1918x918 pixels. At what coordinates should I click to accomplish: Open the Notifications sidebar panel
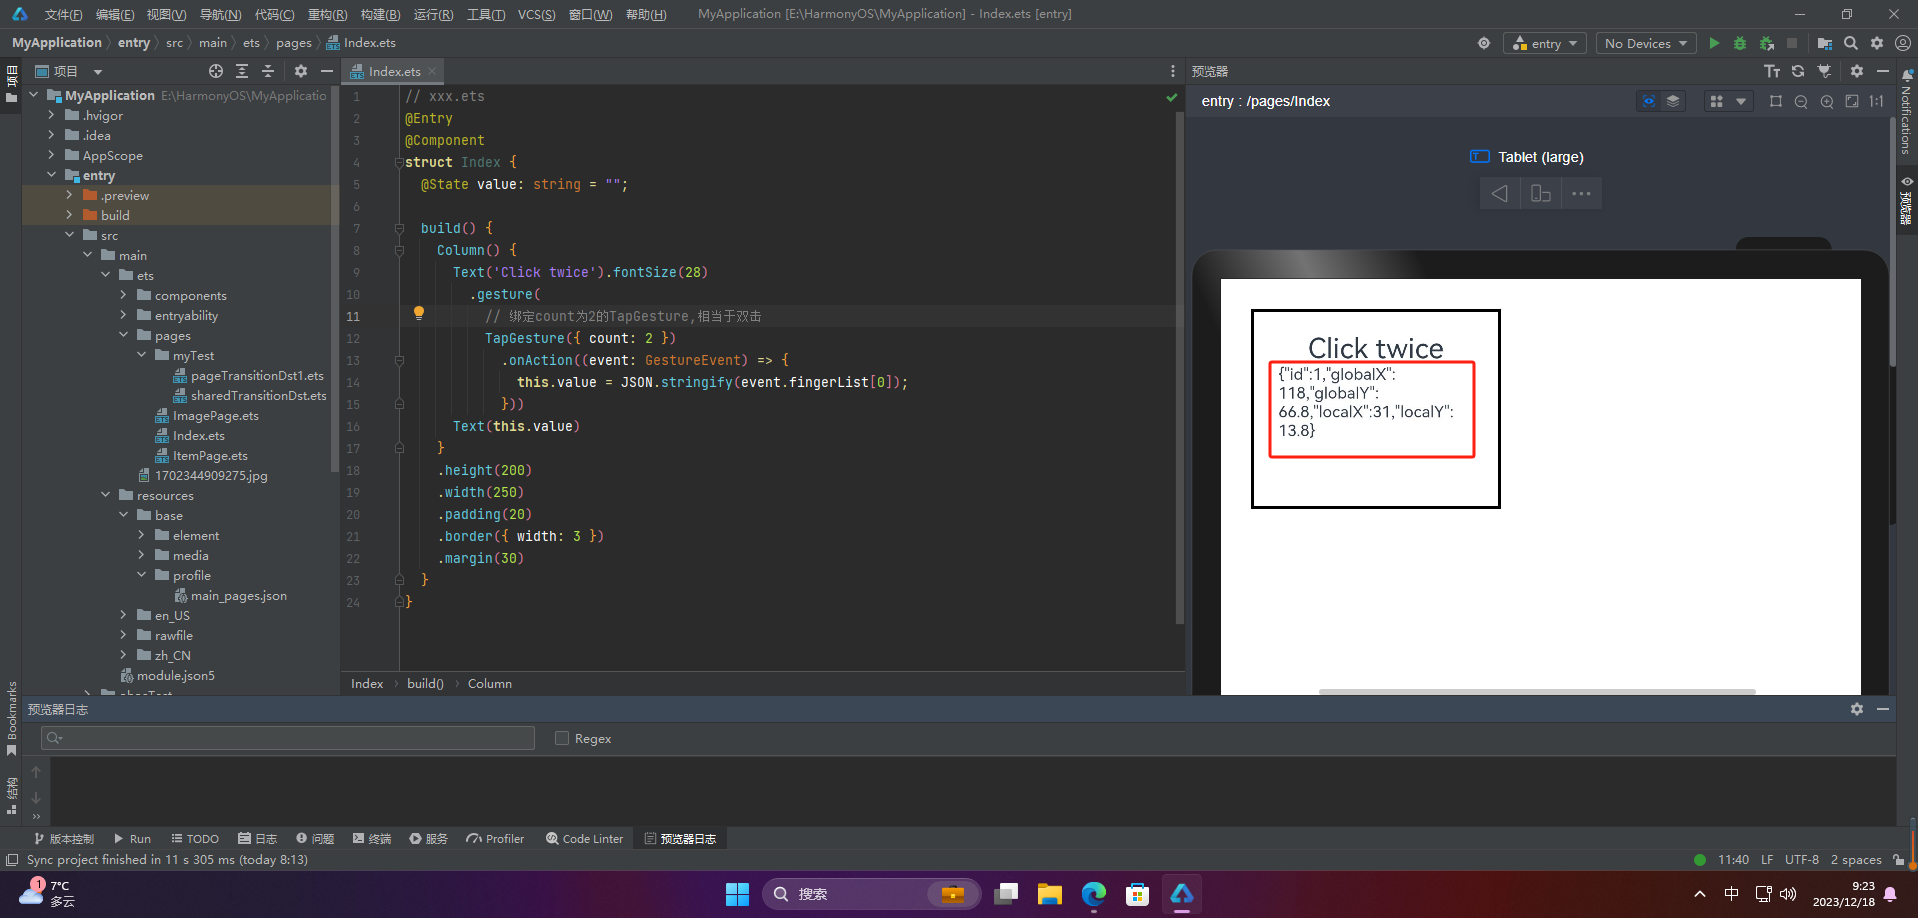click(1906, 112)
